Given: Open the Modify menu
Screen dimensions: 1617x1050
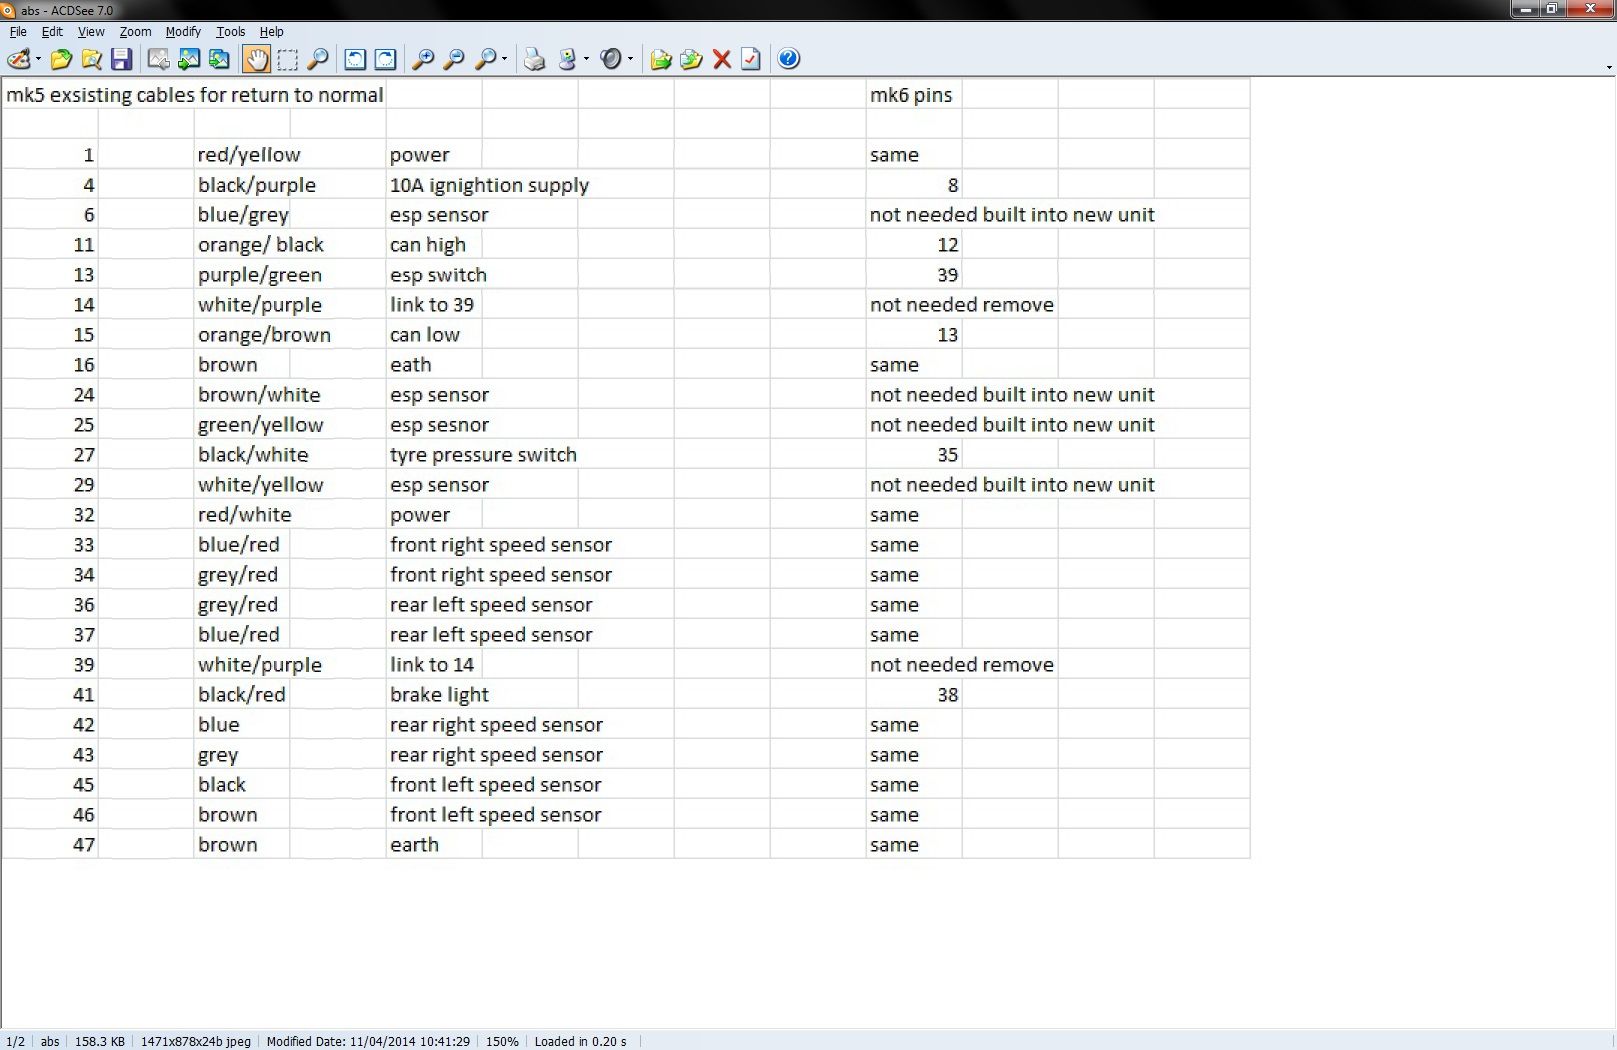Looking at the screenshot, I should click(x=183, y=32).
